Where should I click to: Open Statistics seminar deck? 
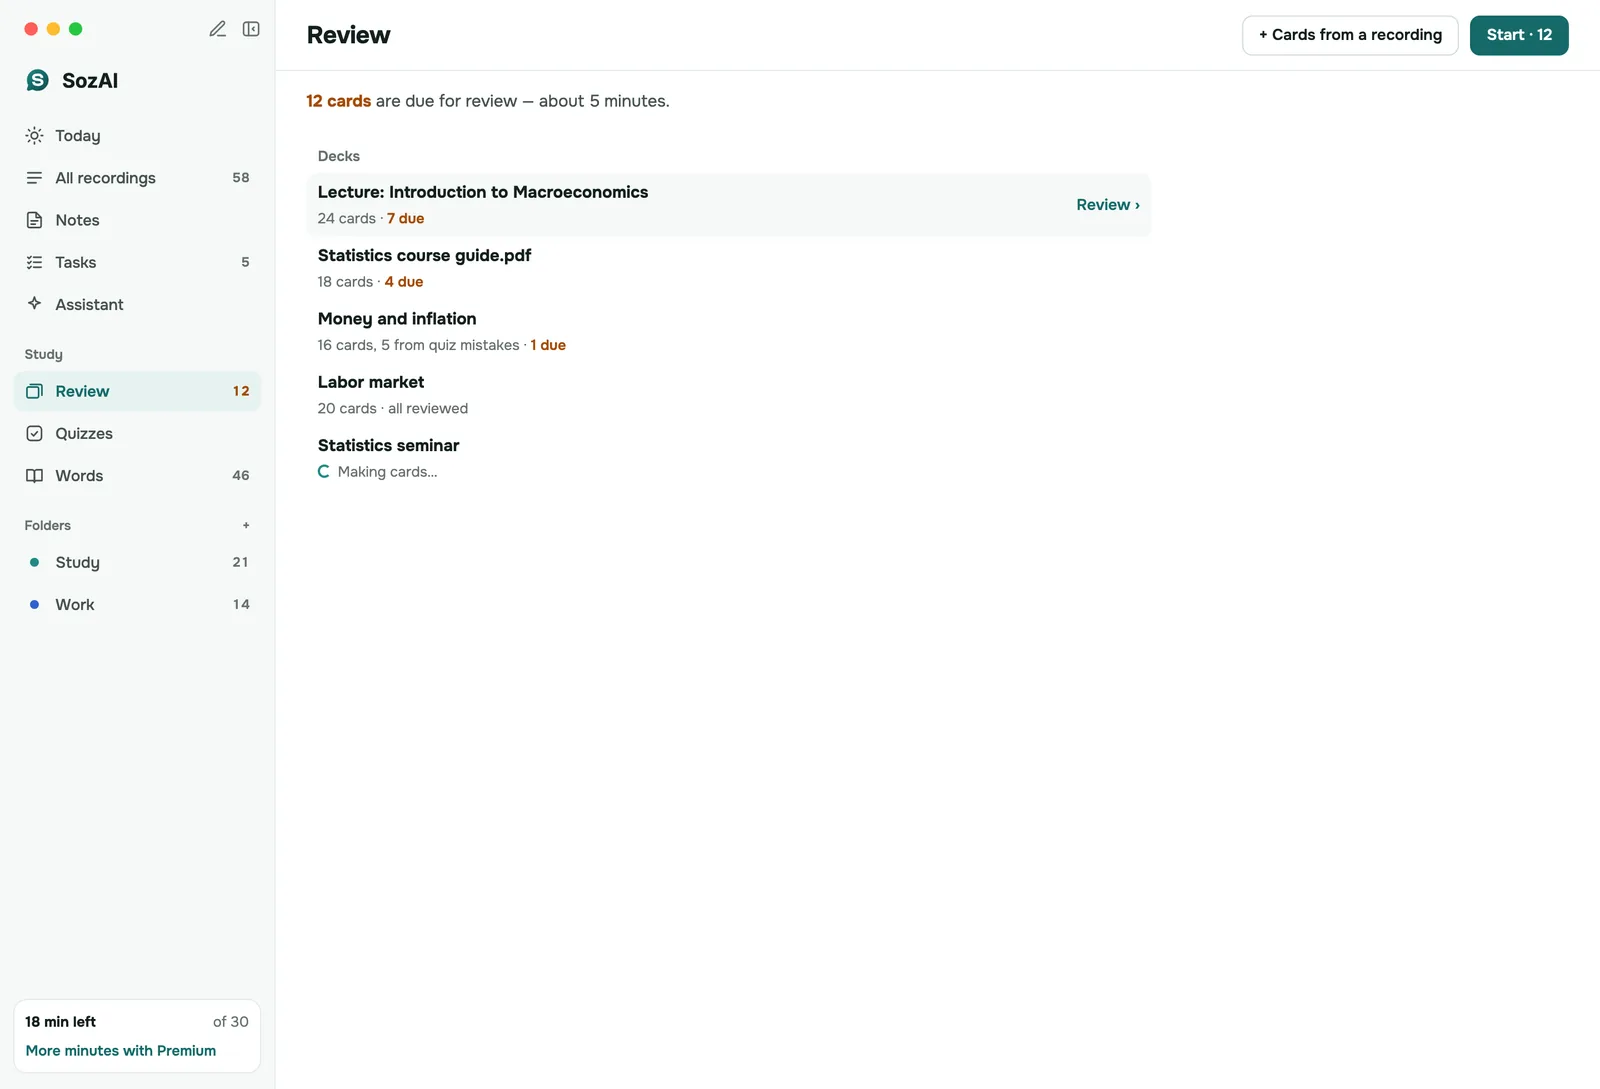click(729, 458)
